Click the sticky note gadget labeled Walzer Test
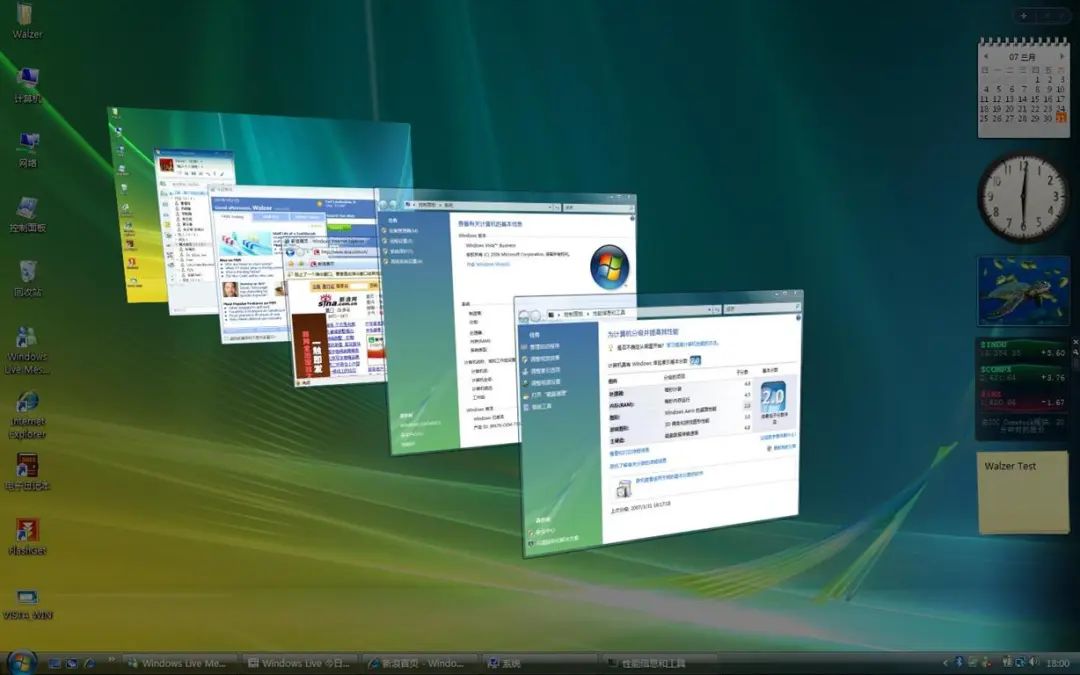1080x675 pixels. [1022, 490]
